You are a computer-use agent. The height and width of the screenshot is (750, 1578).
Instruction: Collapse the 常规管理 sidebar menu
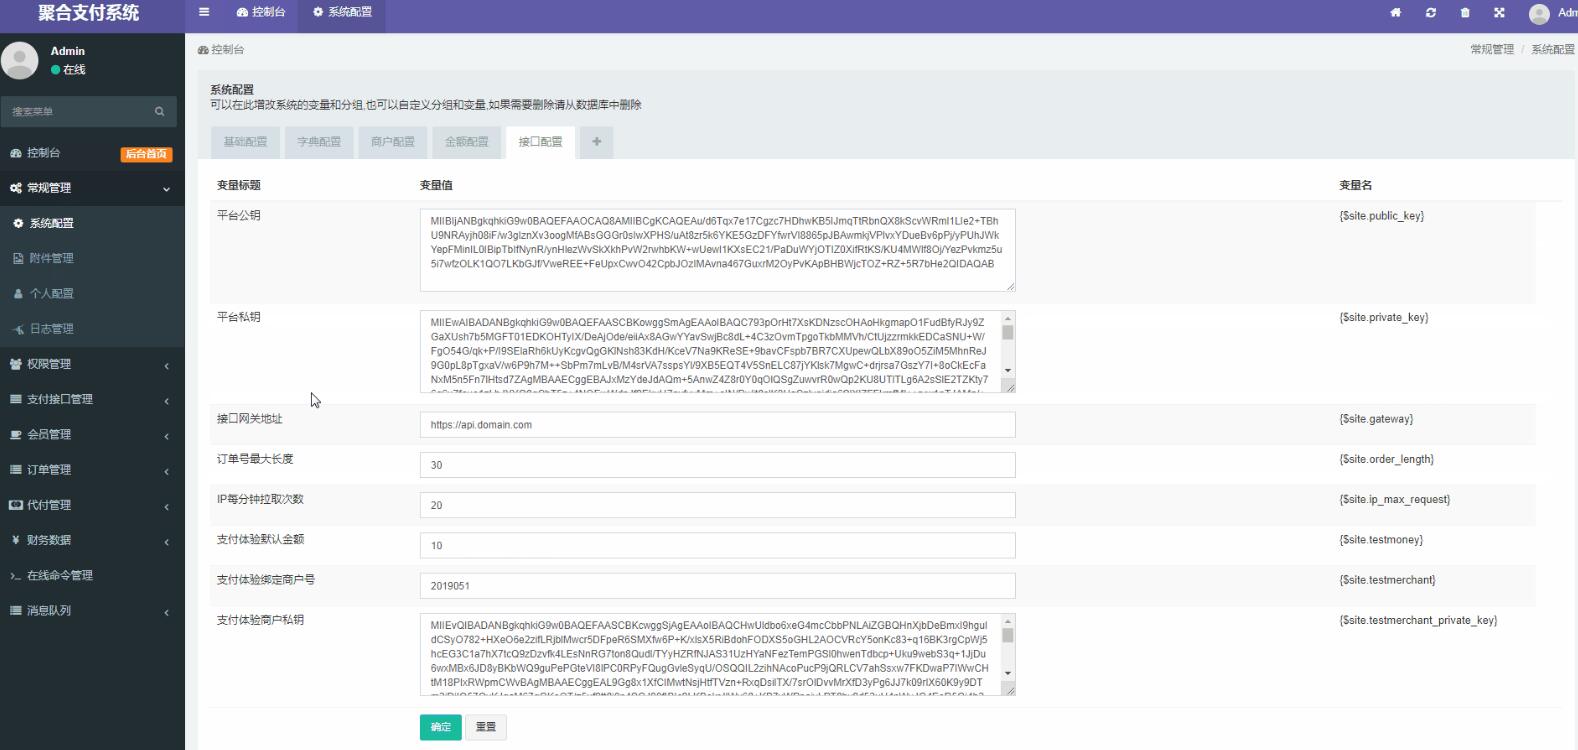coord(92,188)
